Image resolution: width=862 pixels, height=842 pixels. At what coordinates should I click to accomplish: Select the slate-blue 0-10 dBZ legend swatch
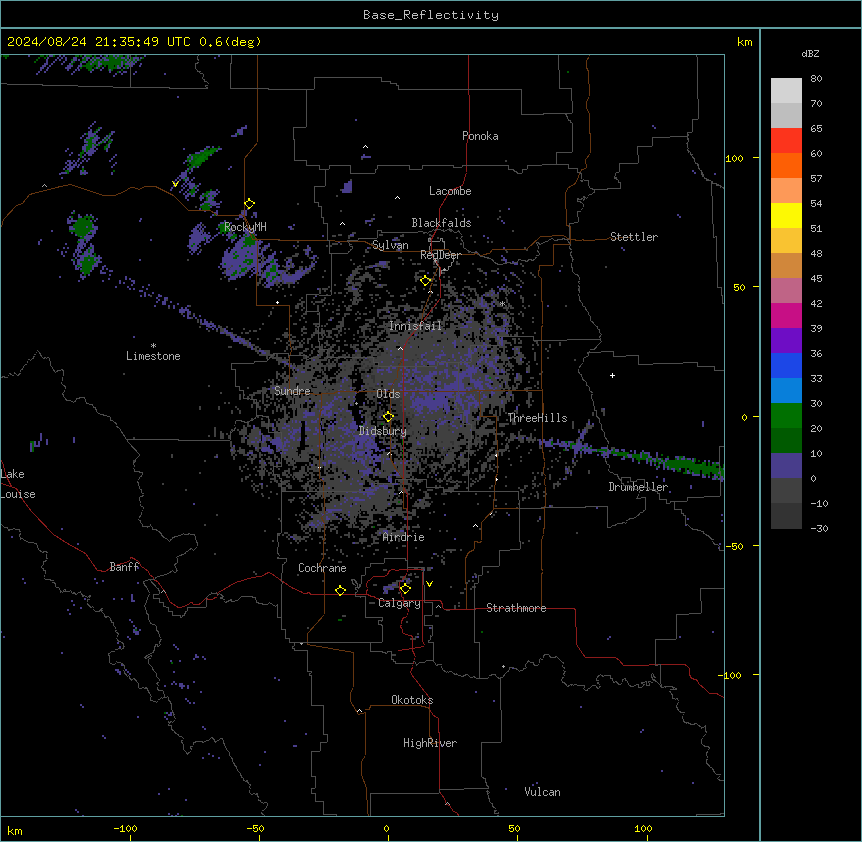(x=786, y=466)
